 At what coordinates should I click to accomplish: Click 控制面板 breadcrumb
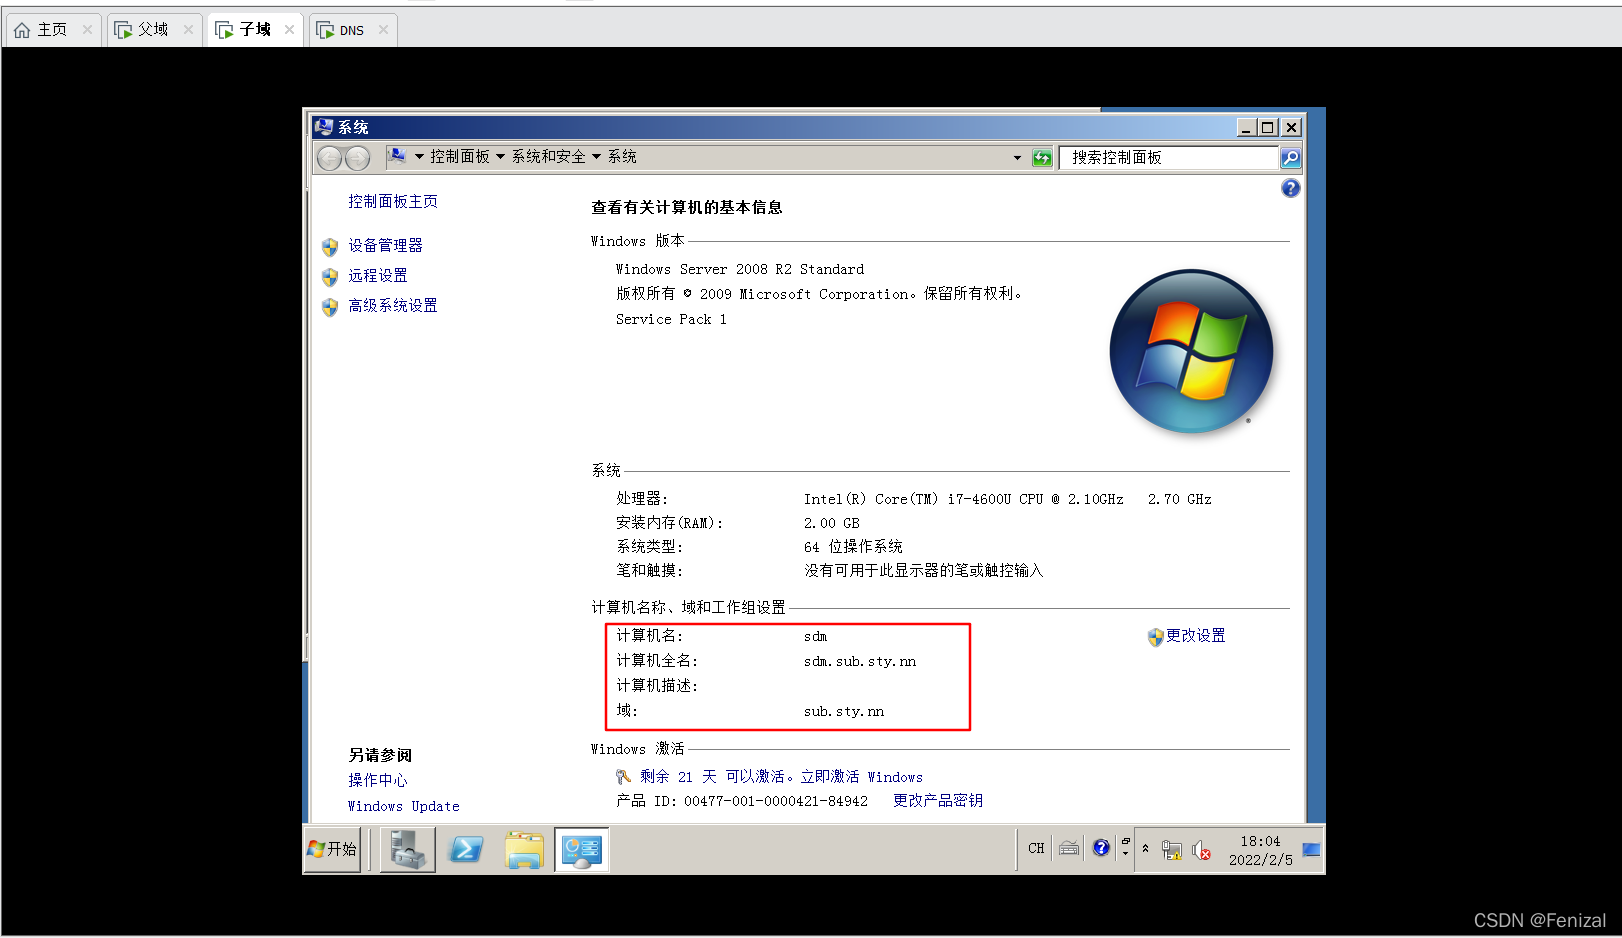[460, 157]
